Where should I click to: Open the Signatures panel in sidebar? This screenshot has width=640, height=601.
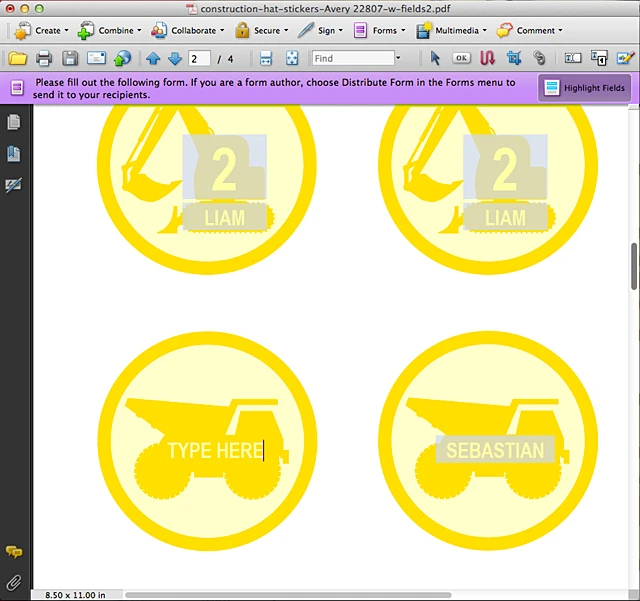point(13,185)
